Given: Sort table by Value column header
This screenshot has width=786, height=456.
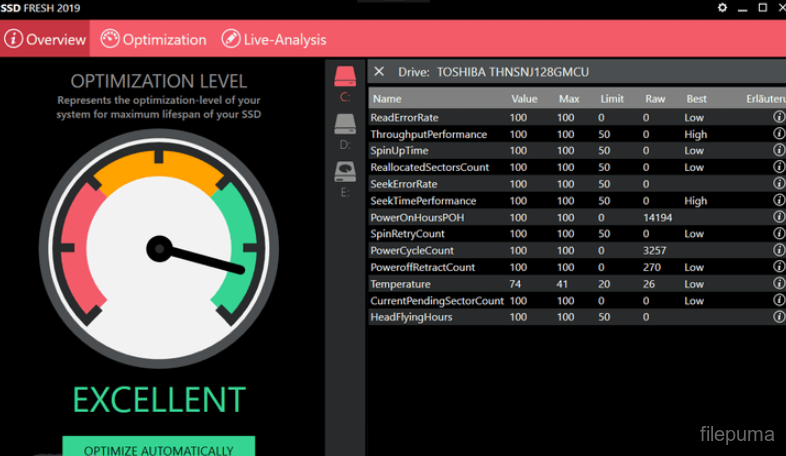Looking at the screenshot, I should [524, 99].
